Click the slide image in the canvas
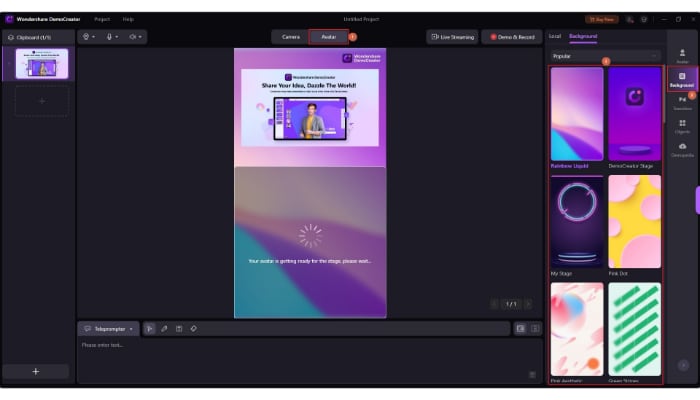The image size is (700, 400). coord(310,108)
